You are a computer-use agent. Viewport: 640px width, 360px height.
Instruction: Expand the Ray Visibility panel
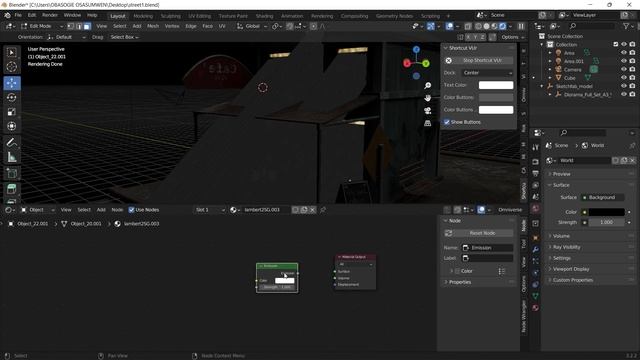[x=567, y=247]
